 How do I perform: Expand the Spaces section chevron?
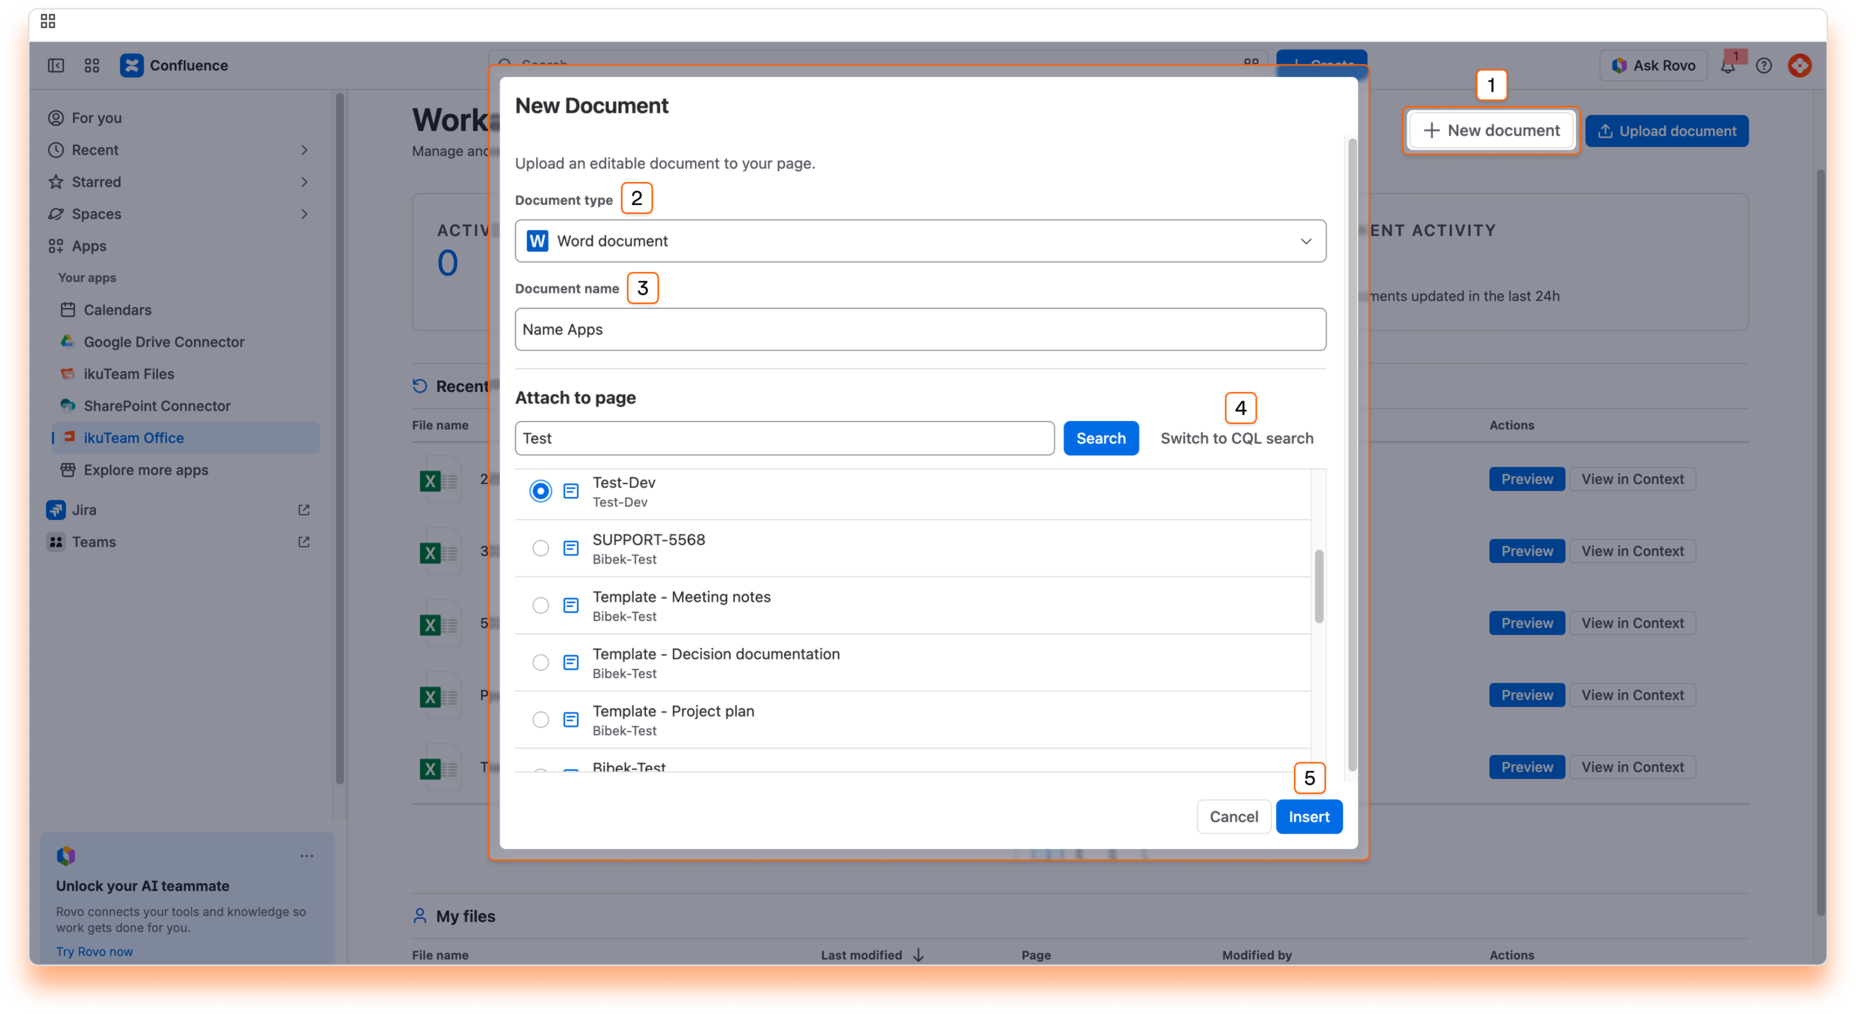pyautogui.click(x=304, y=214)
